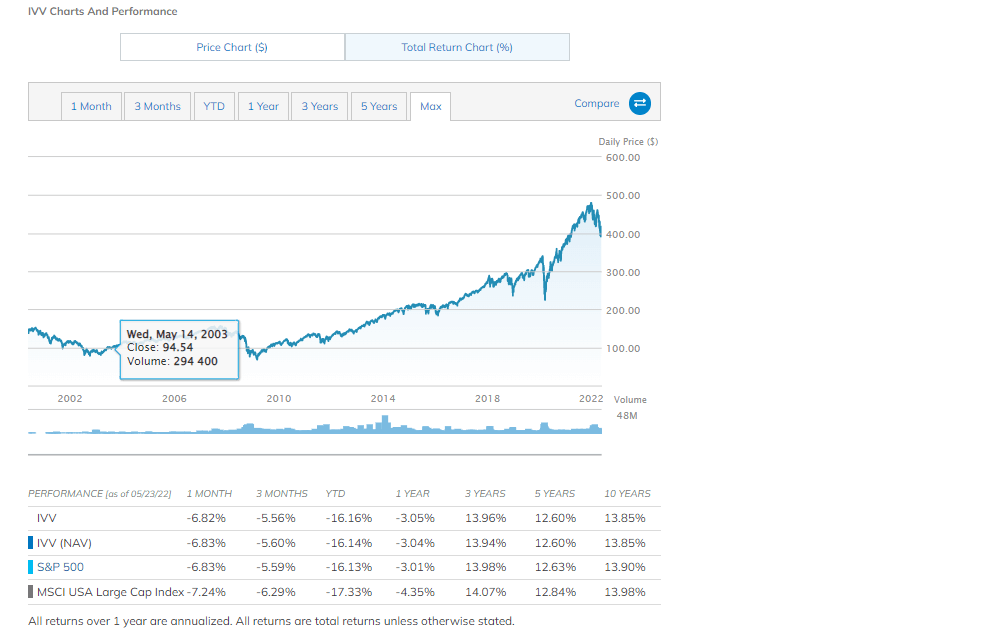Click the IVV (NAV) row label
This screenshot has height=633, width=1002.
point(65,543)
